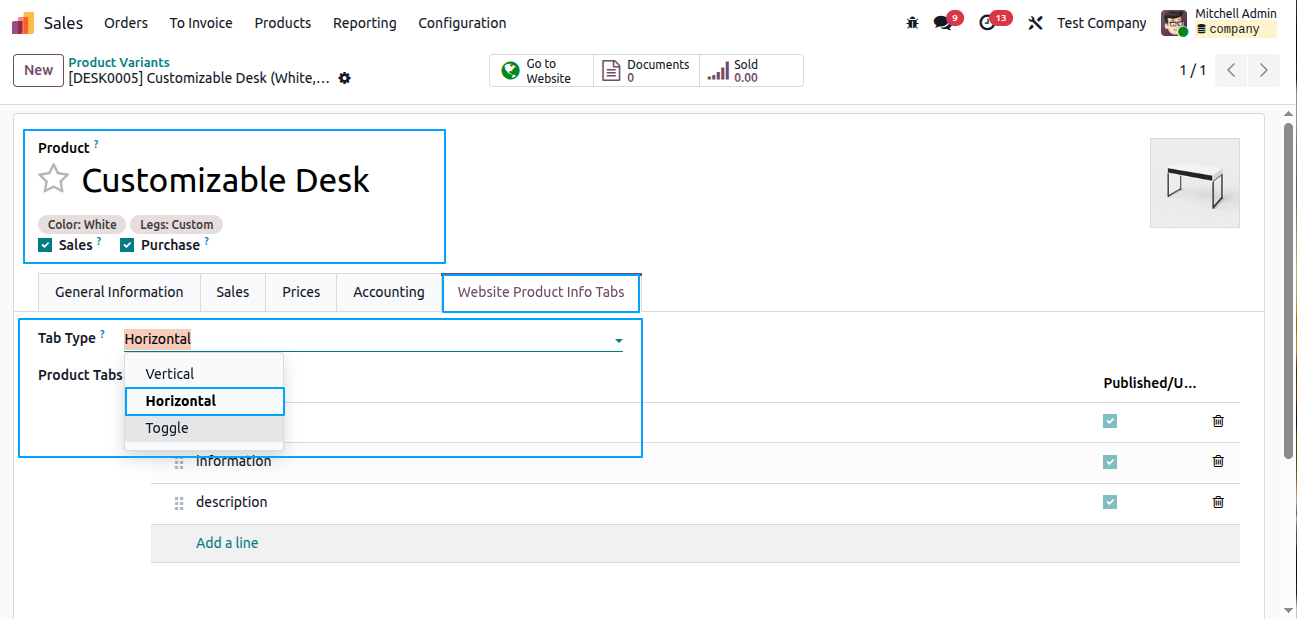Delete the description tab row

click(1218, 502)
